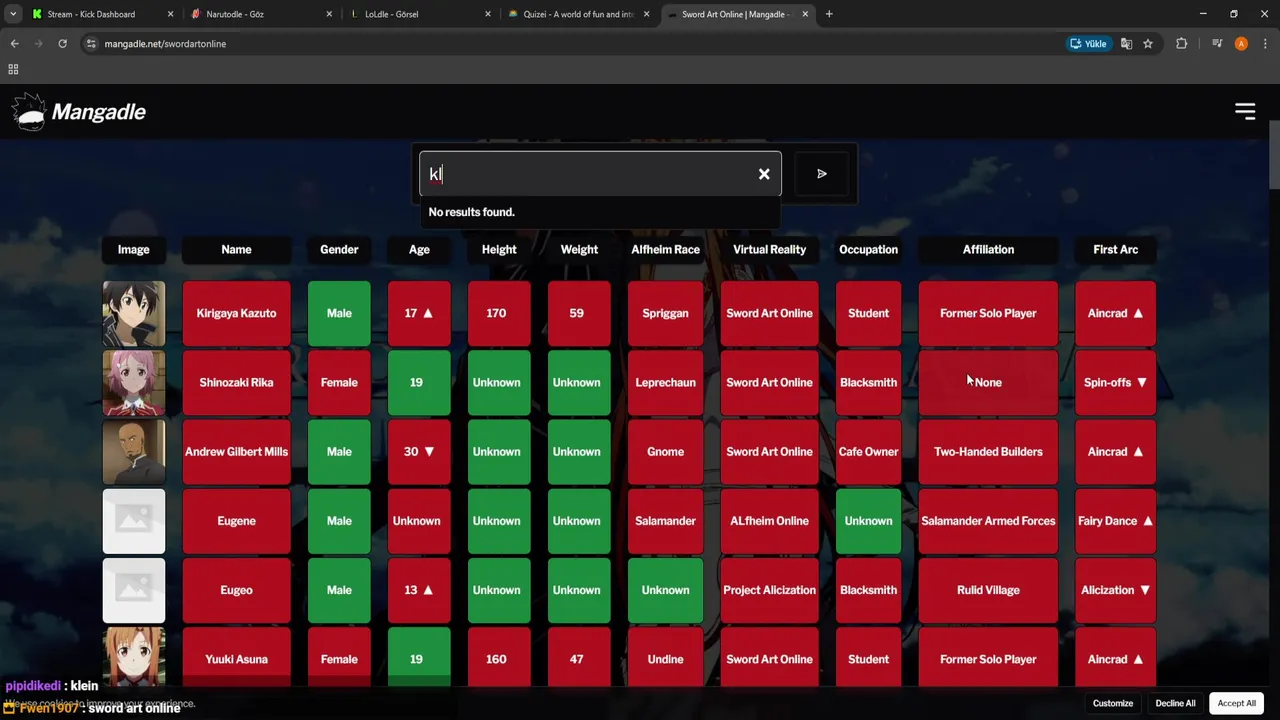Click Eugene placeholder image
This screenshot has height=720, width=1280.
point(134,521)
